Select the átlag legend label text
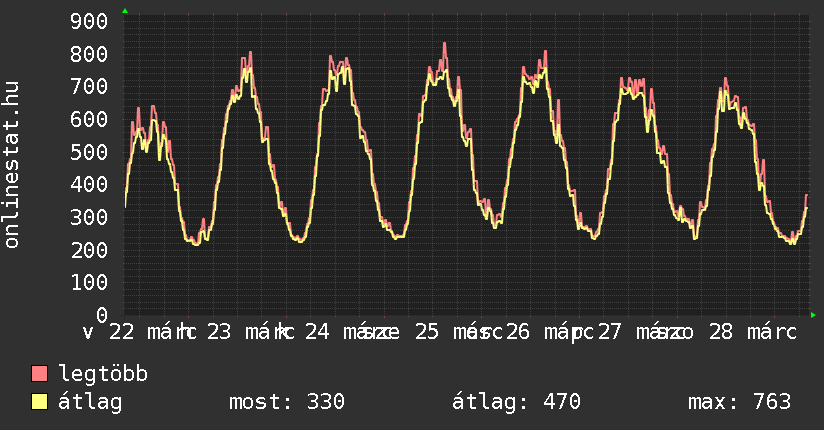Viewport: 824px width, 430px height. [x=91, y=402]
